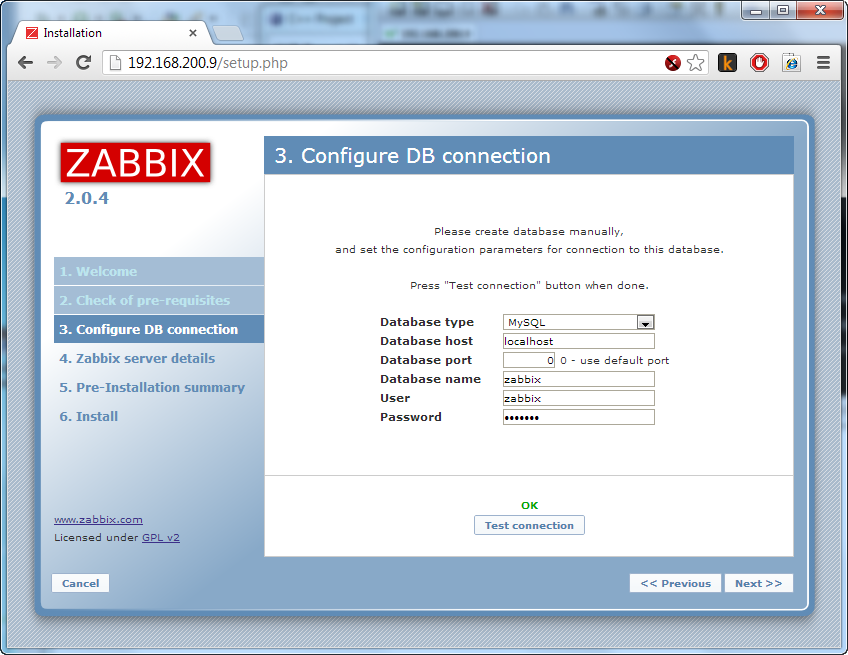Image resolution: width=848 pixels, height=655 pixels.
Task: Click the page heading 3. Configure DB connection
Action: tap(412, 156)
